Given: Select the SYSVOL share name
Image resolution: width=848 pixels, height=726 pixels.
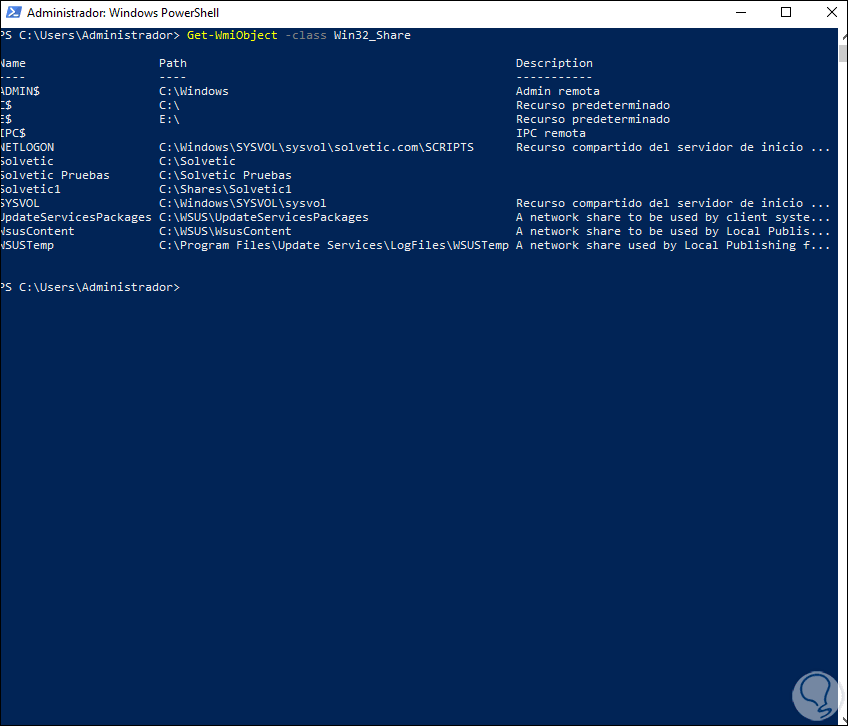Looking at the screenshot, I should [20, 202].
